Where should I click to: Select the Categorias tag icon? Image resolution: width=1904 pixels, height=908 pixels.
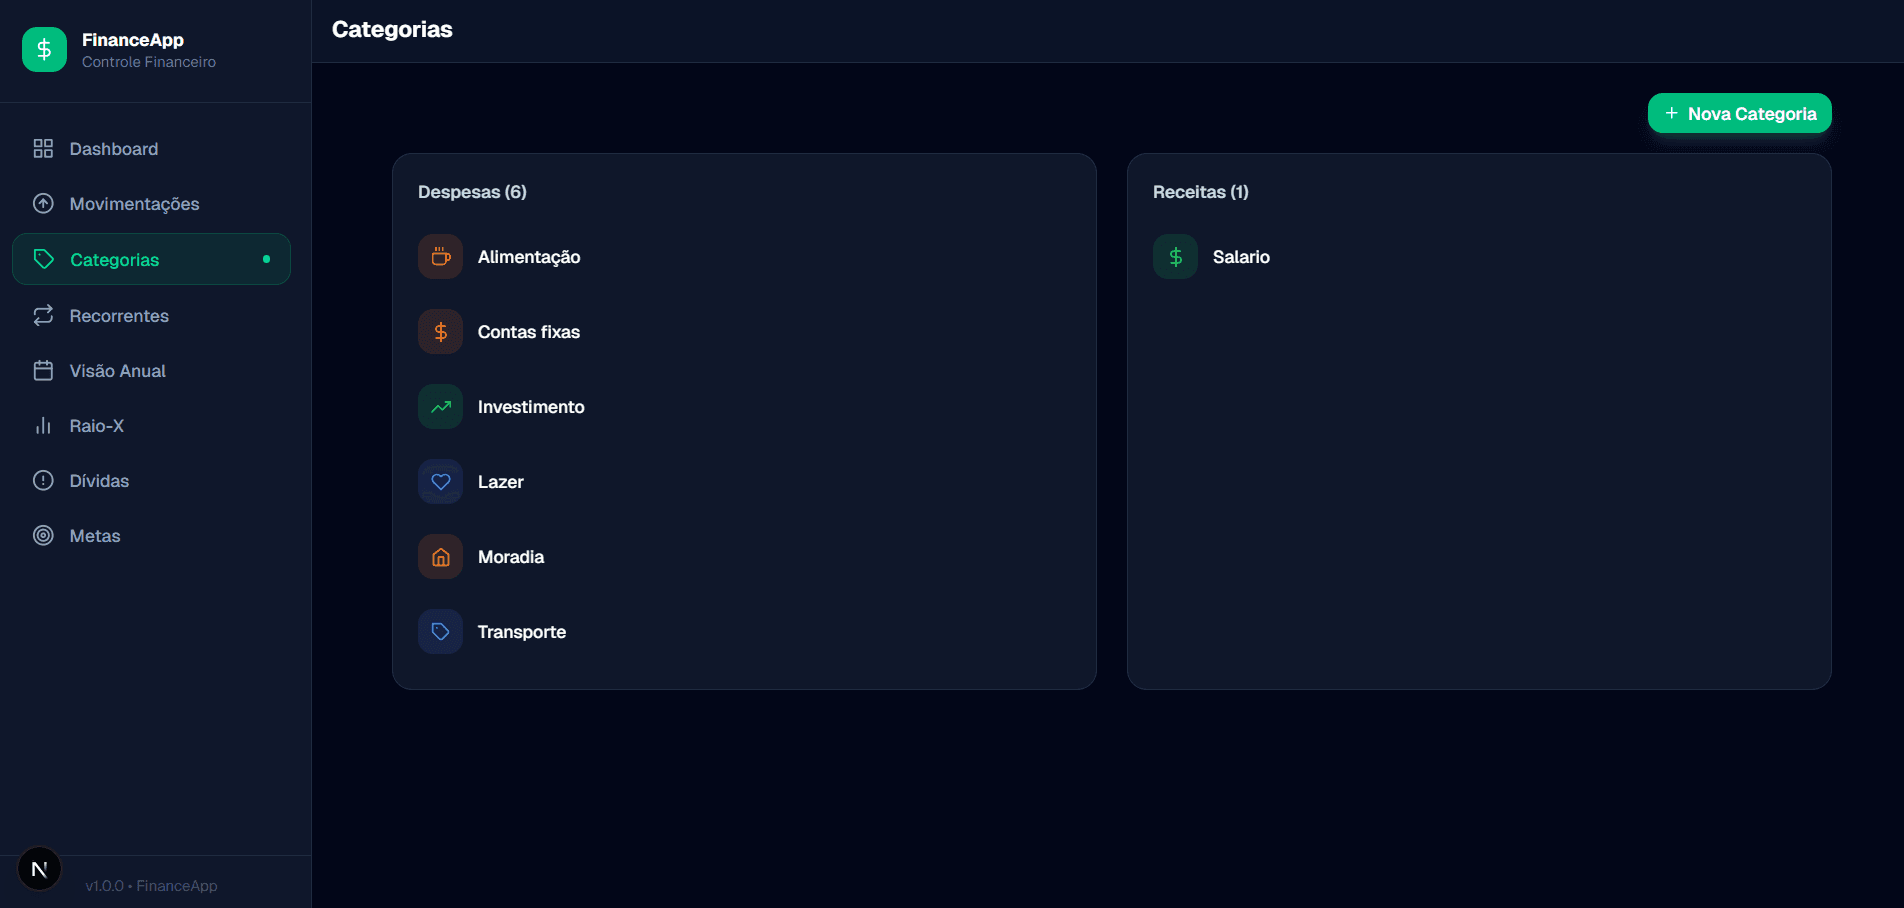tap(43, 258)
